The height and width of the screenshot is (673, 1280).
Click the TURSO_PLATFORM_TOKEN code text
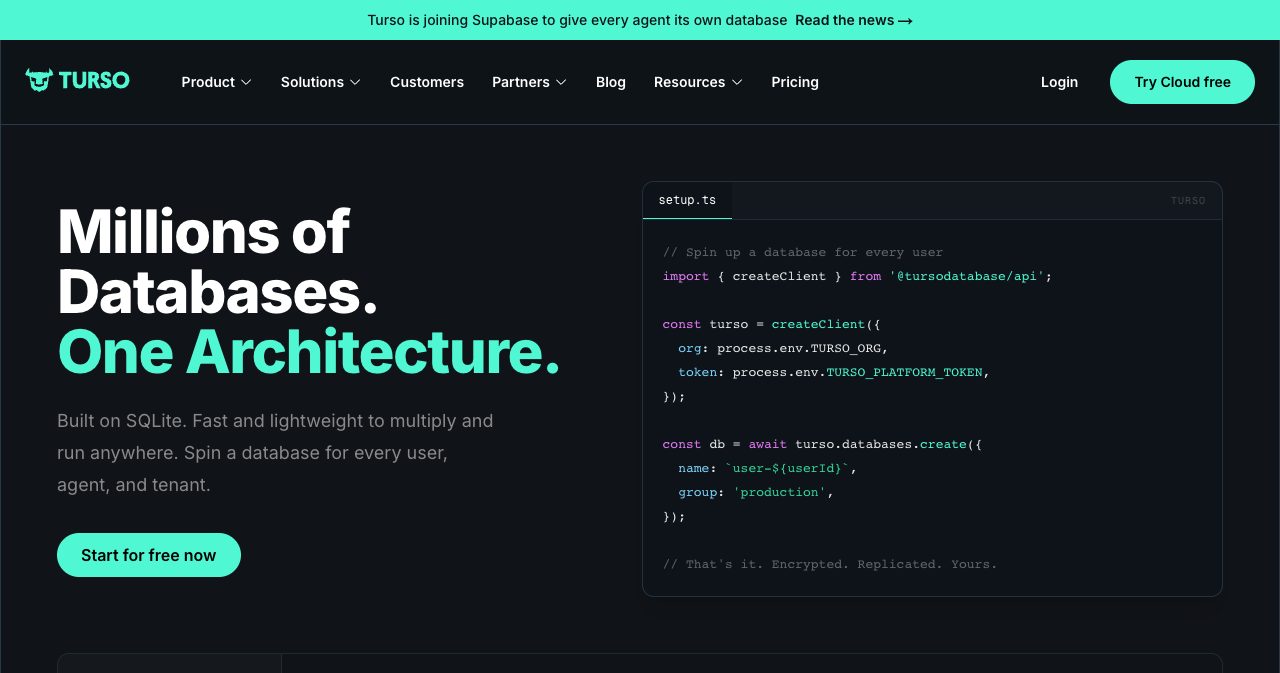tap(905, 372)
